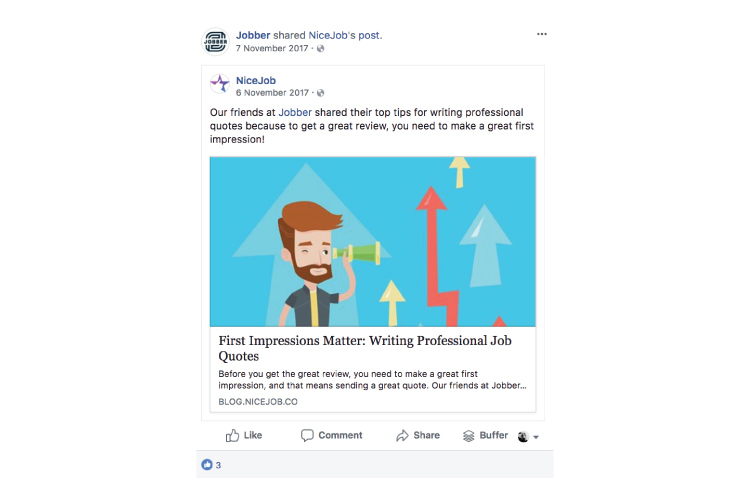Select the small profile avatar next to Buffer
This screenshot has width=750, height=500.
click(523, 436)
